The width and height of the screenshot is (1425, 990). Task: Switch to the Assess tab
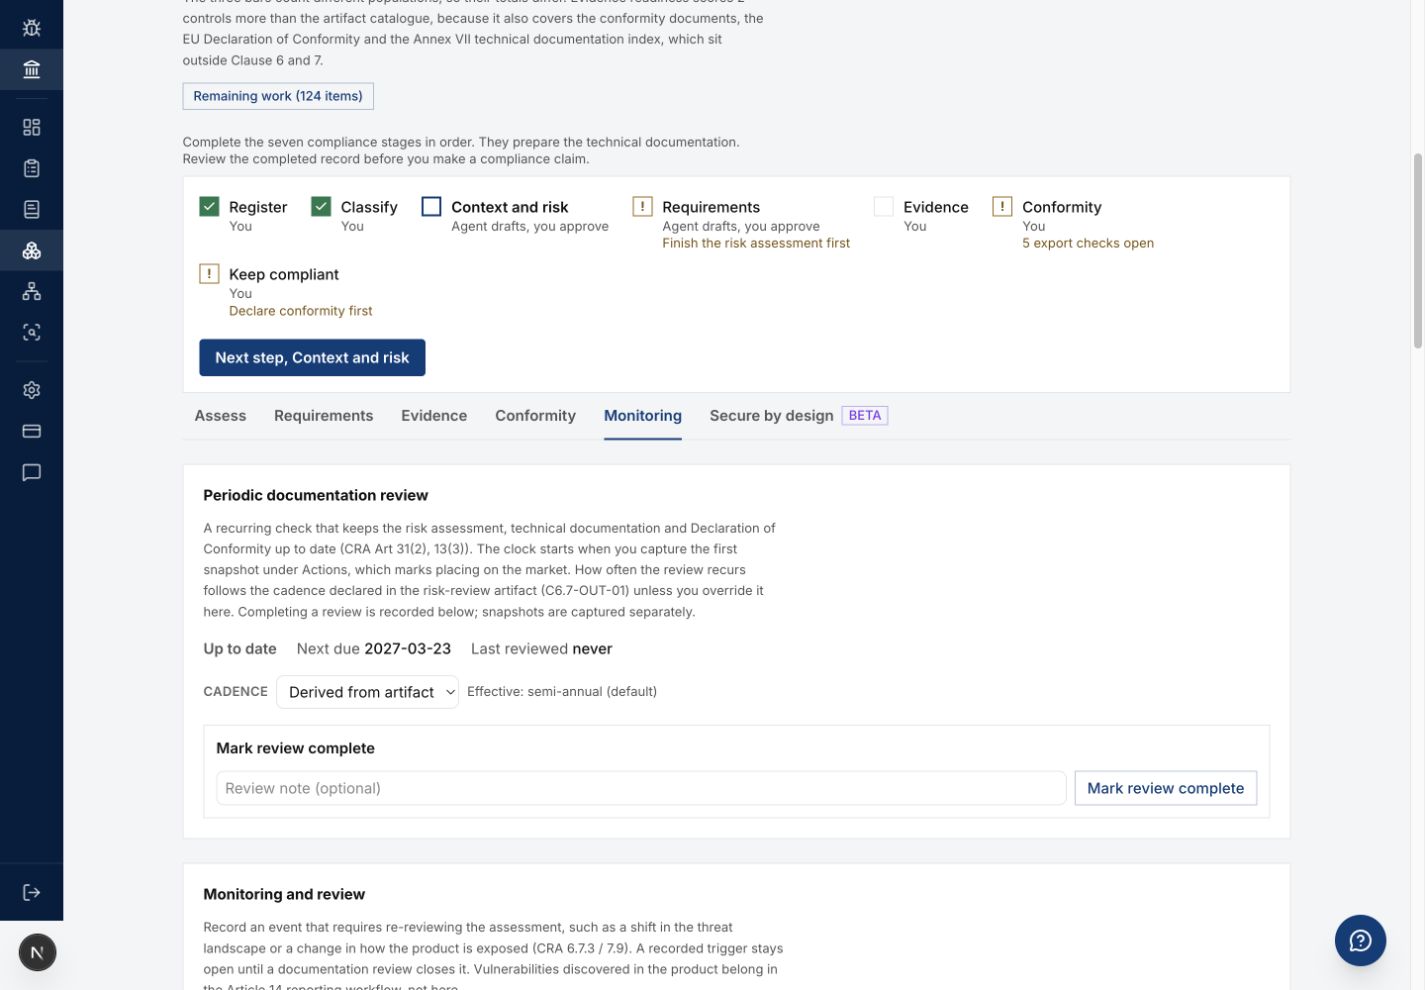[x=220, y=415]
